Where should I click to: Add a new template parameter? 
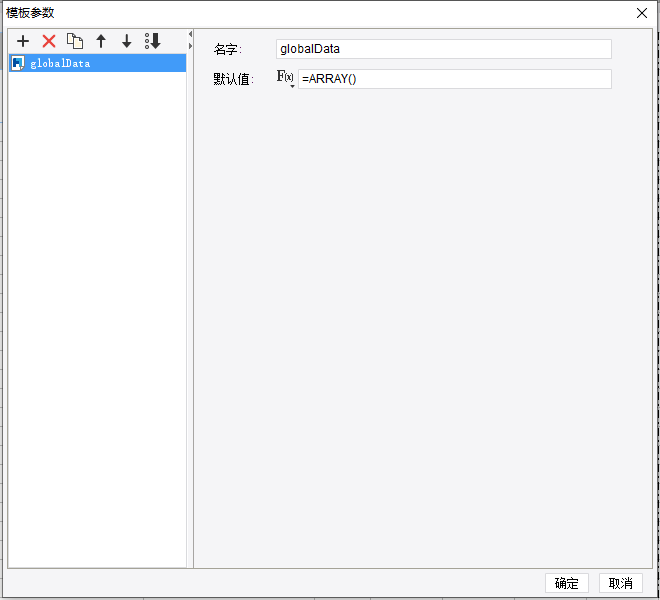tap(23, 41)
